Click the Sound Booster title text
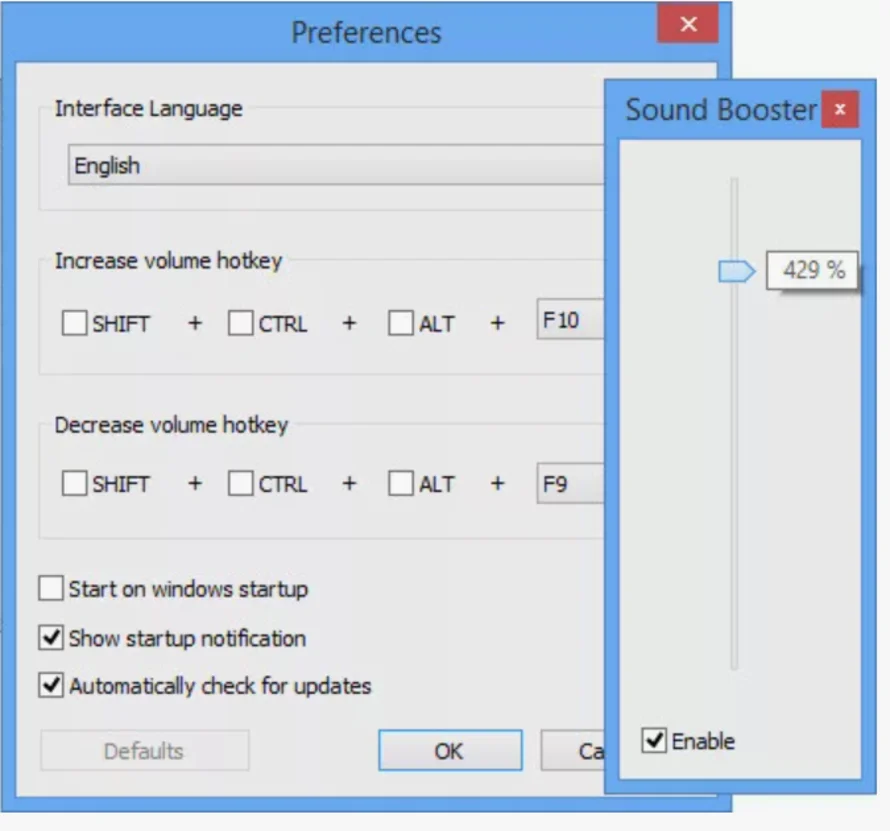890x831 pixels. (721, 109)
